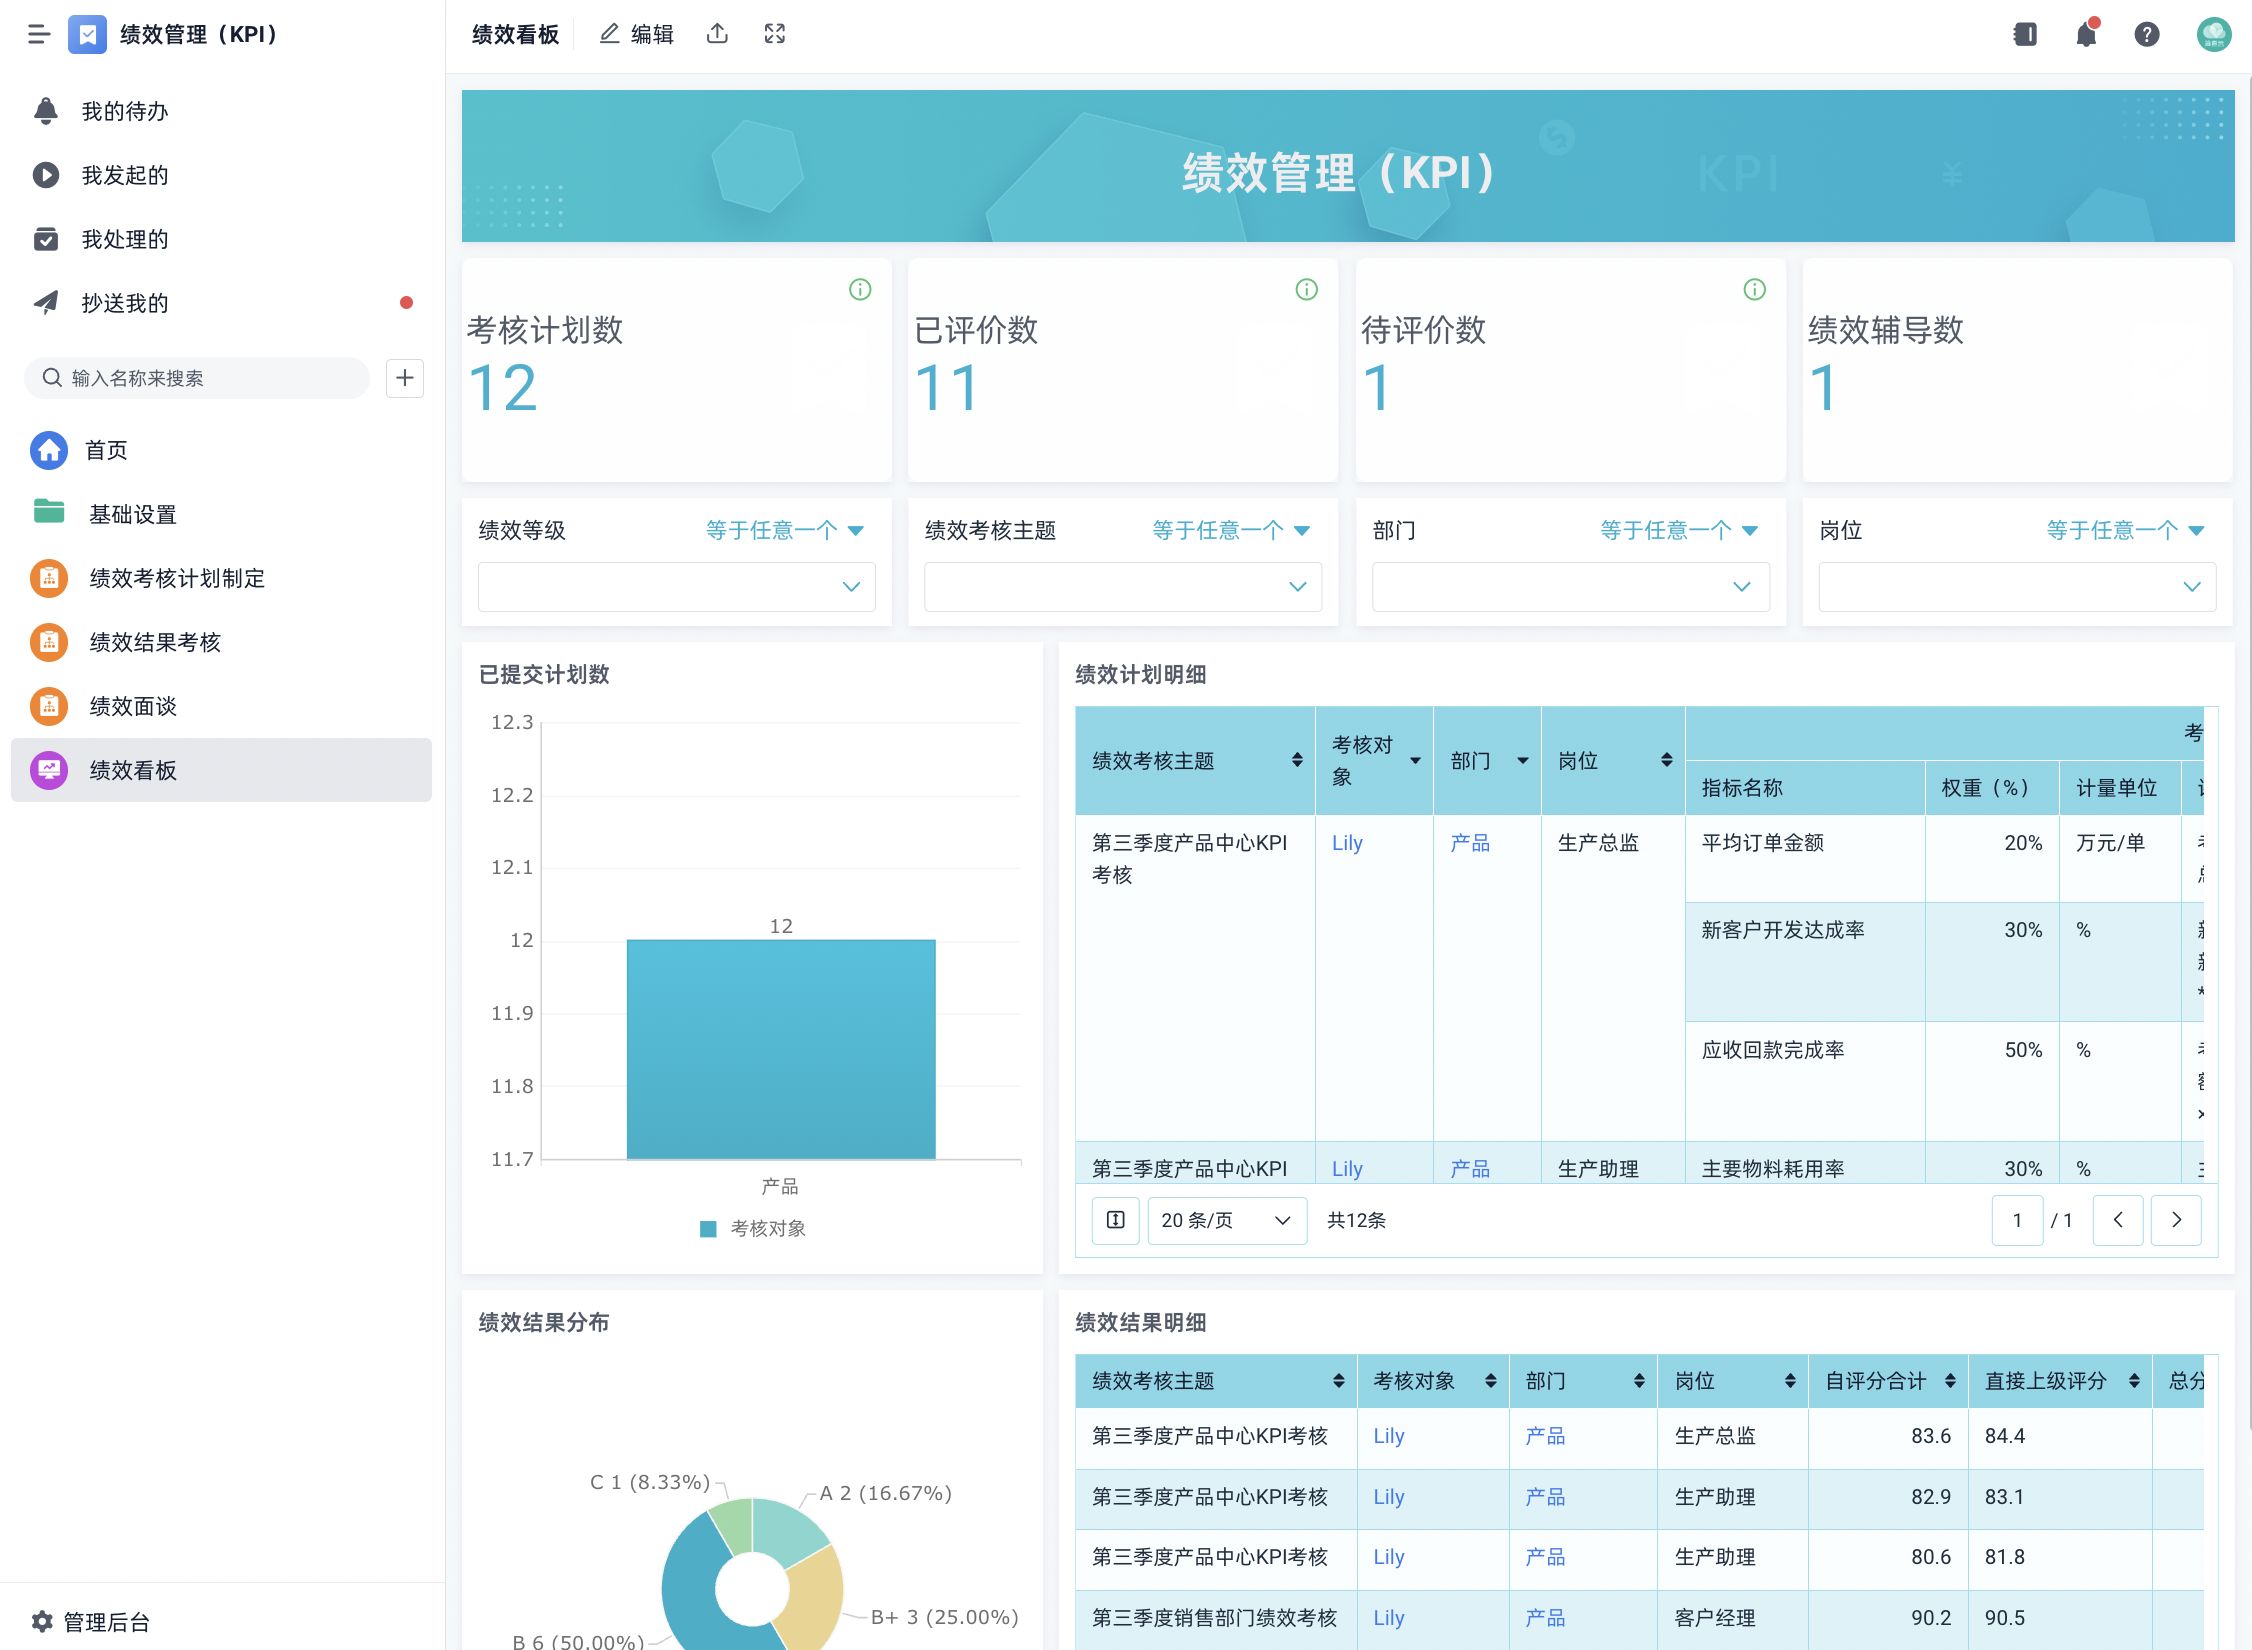Open the user avatar menu
This screenshot has height=1650, width=2252.
coord(2213,33)
